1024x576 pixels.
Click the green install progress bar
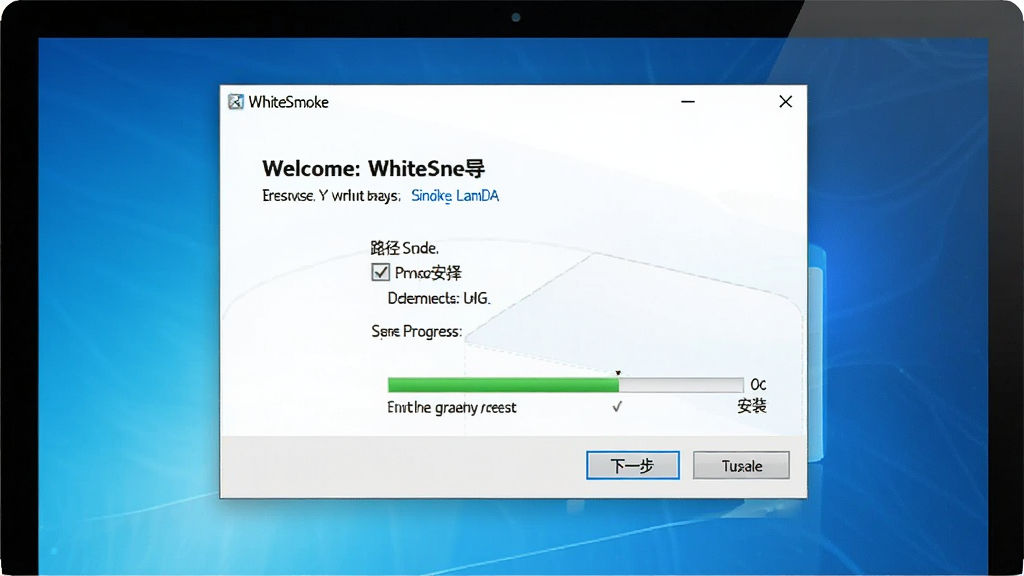click(x=566, y=385)
